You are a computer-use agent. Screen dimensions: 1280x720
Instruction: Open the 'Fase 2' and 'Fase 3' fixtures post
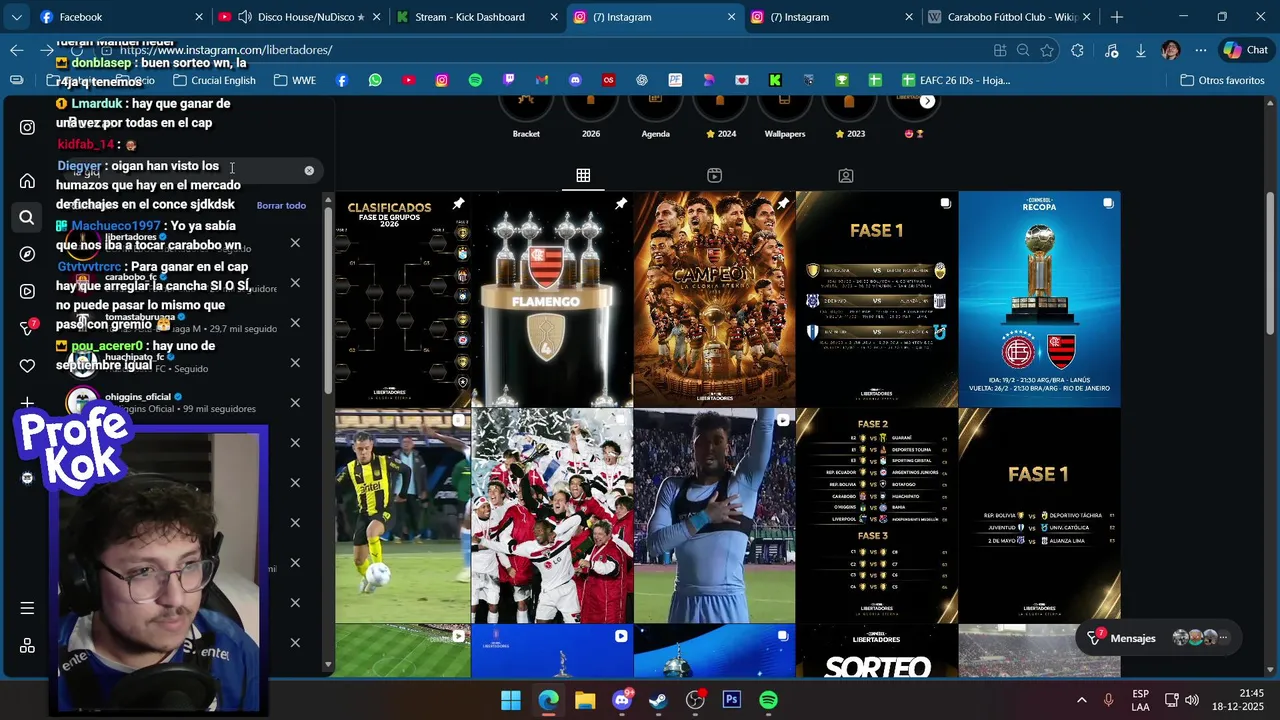coord(877,515)
